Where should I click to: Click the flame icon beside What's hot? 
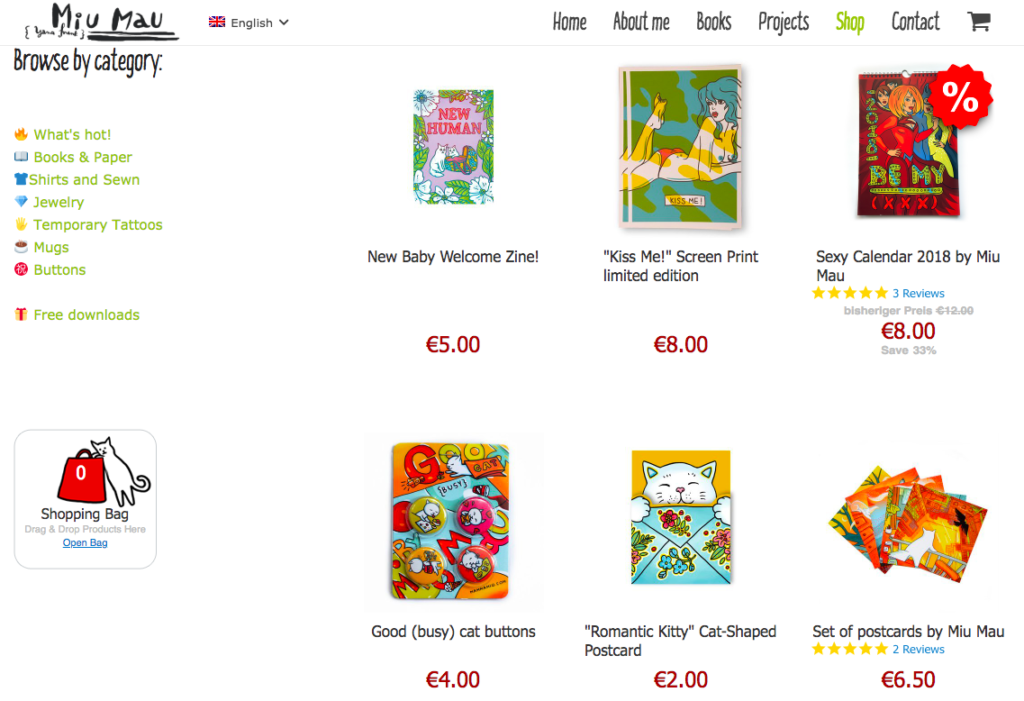21,134
